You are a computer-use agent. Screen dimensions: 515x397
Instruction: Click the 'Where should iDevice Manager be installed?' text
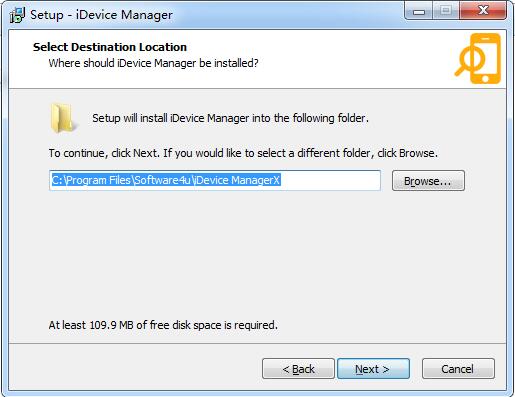click(x=153, y=63)
